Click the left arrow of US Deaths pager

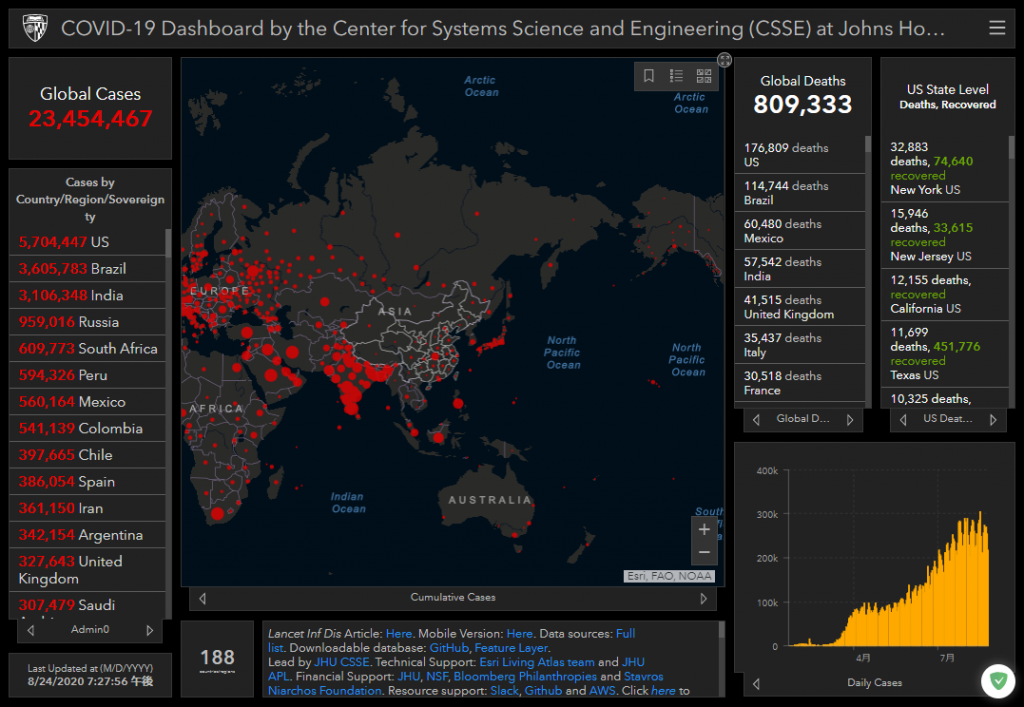point(903,420)
